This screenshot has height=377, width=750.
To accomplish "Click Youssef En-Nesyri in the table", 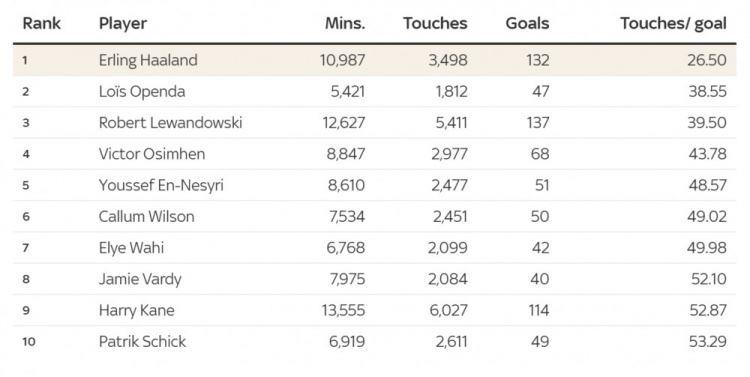I will [161, 186].
